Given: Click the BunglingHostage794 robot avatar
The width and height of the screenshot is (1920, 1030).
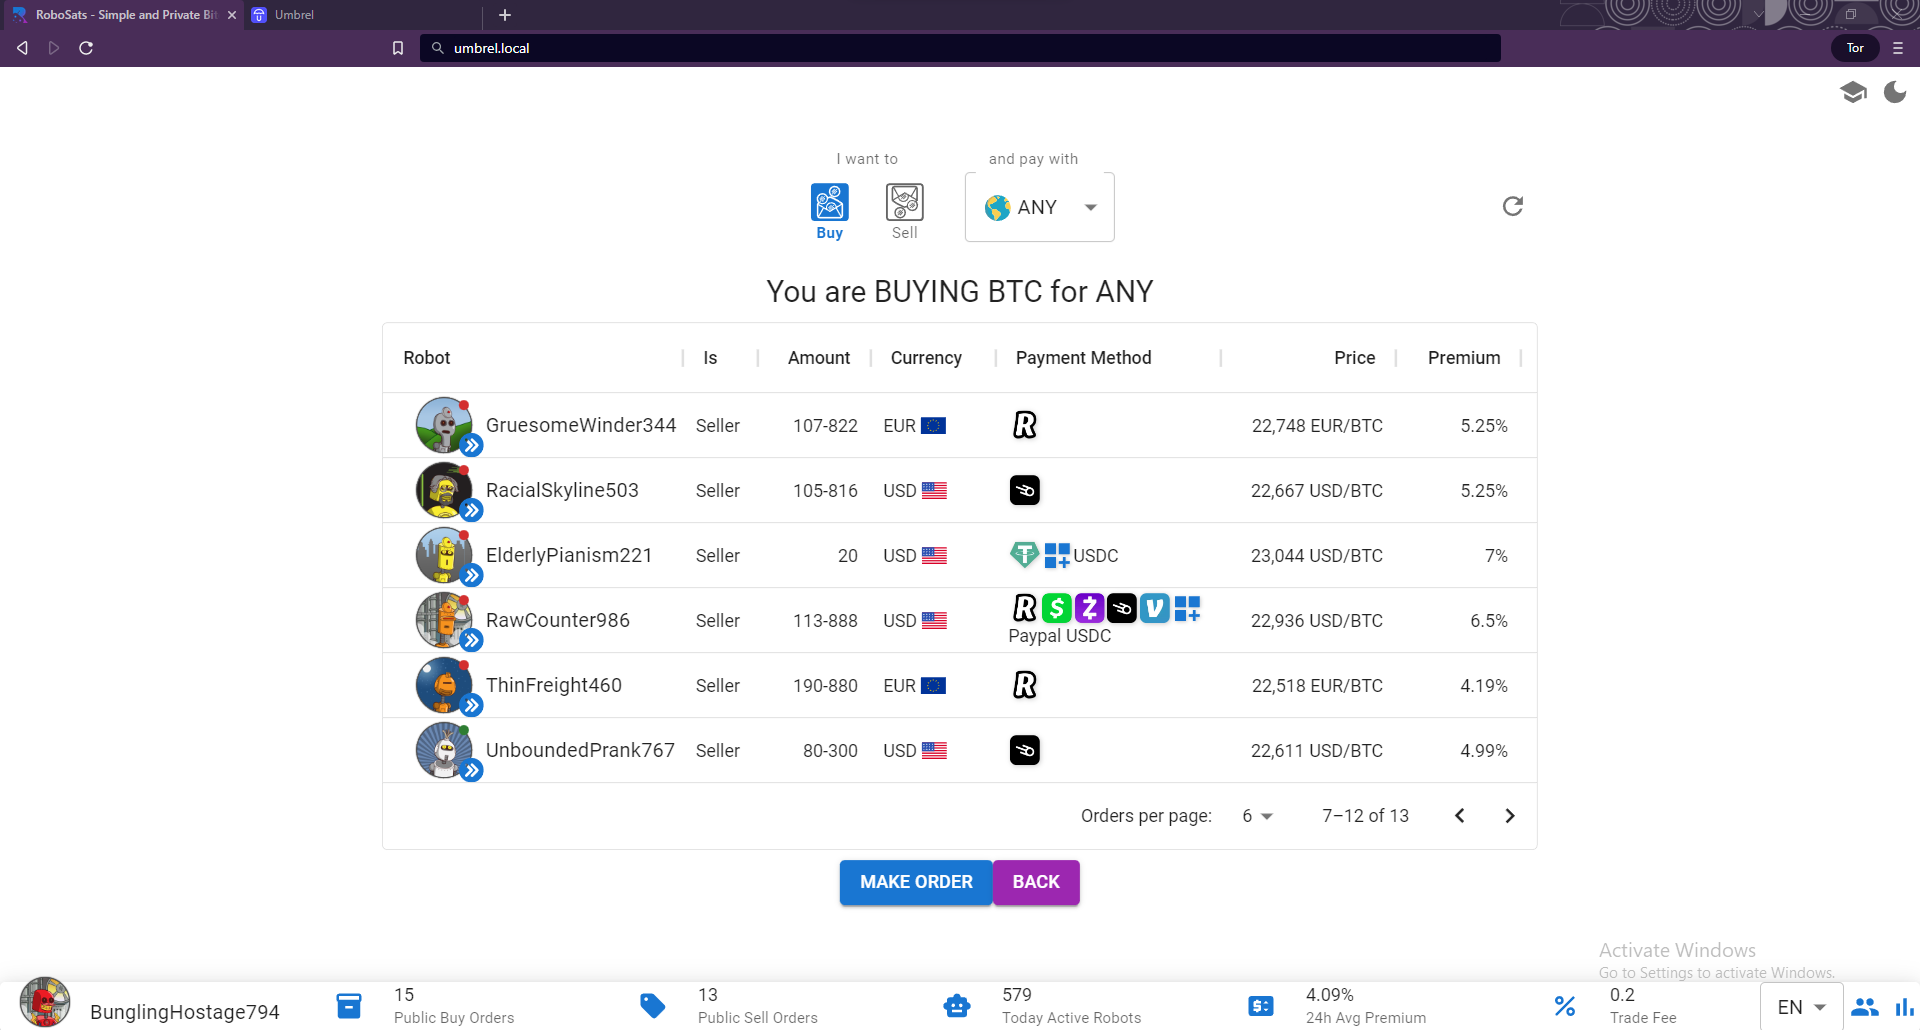Looking at the screenshot, I should coord(45,1003).
